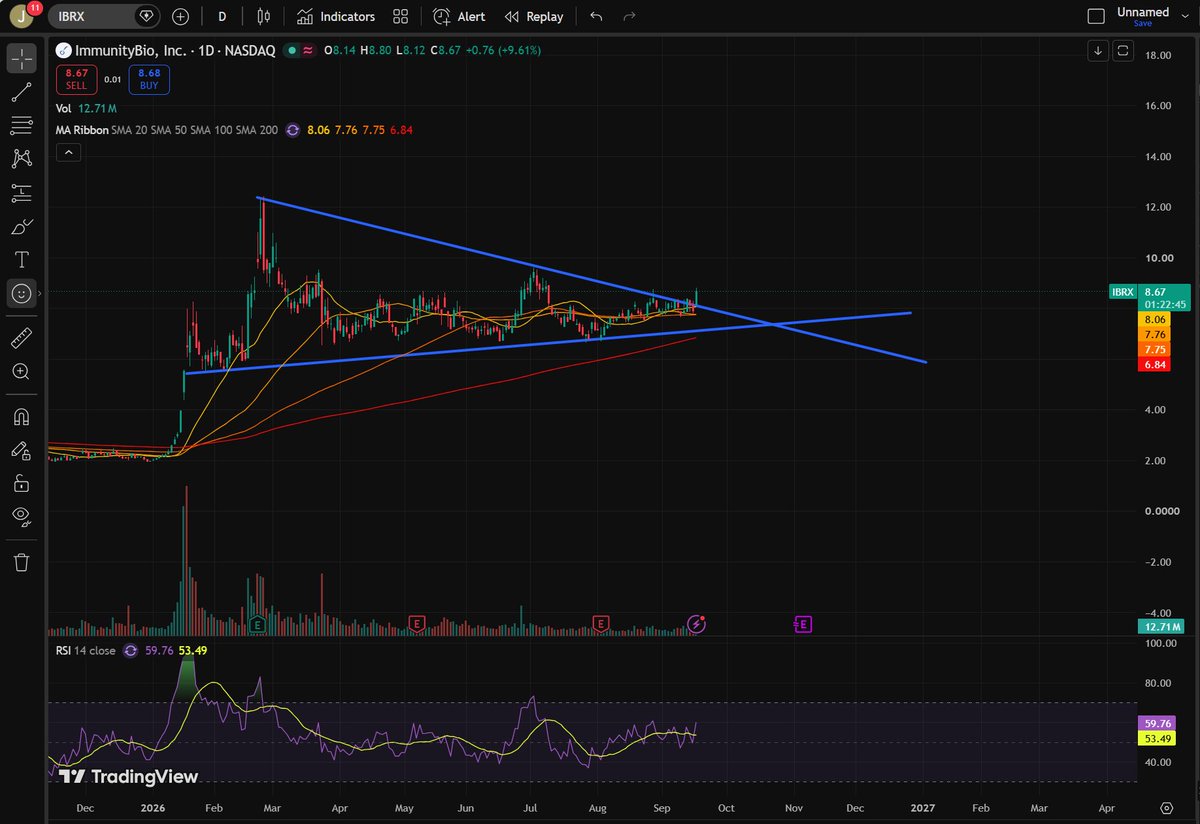Click the MA Ribbon loading indicator icon
Screen dimensions: 1200x824
tap(292, 129)
